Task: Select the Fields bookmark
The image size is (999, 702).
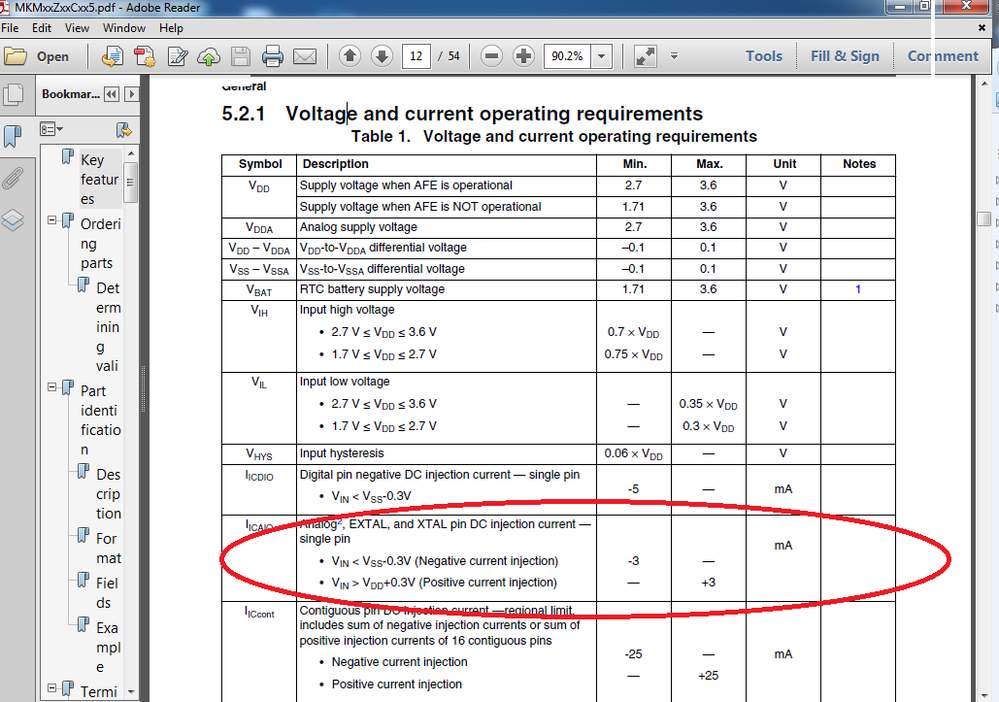Action: tap(107, 592)
